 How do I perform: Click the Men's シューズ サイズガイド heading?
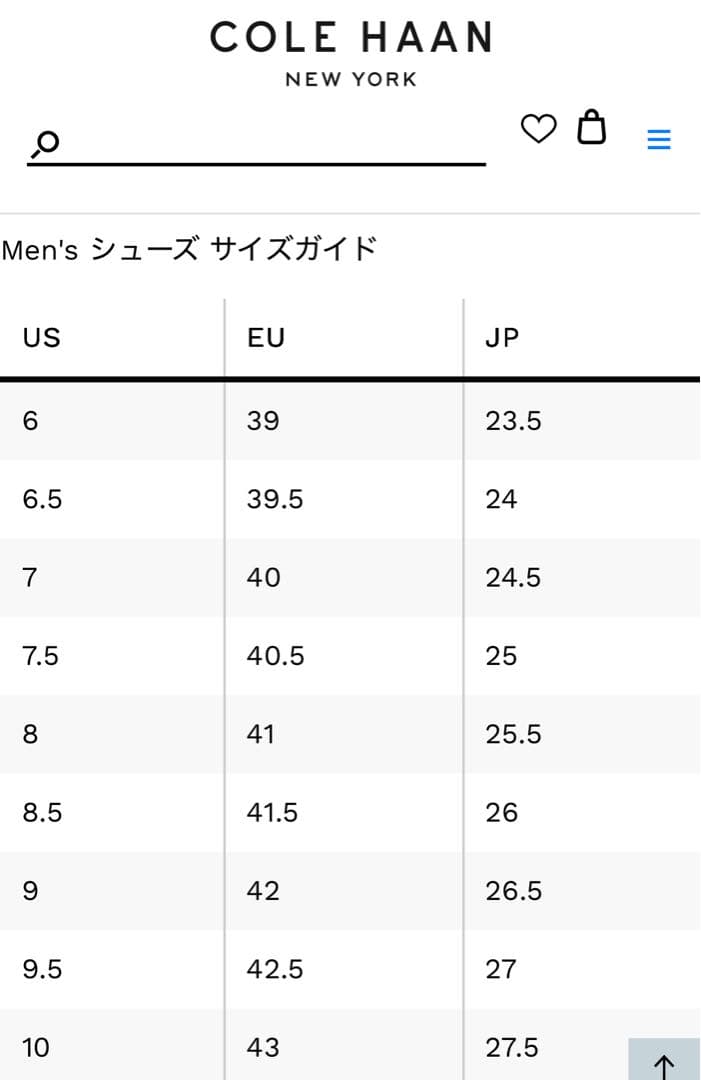pos(189,249)
